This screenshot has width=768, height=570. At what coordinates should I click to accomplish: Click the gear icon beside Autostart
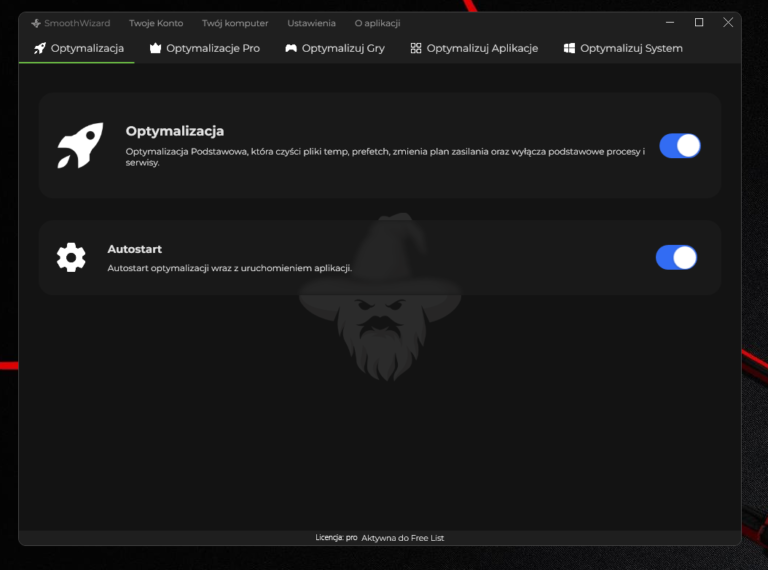[x=71, y=258]
